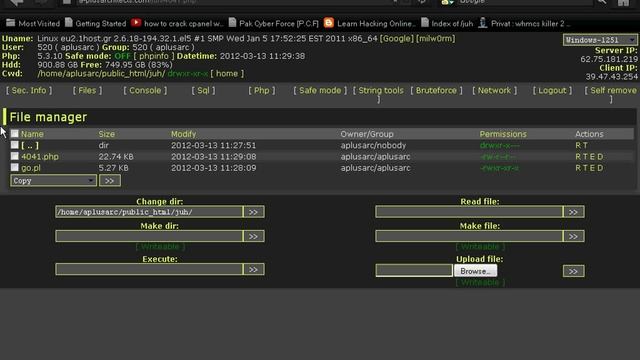Click the [Google] link after Uname
Screen dimensions: 640x360
[396, 38]
